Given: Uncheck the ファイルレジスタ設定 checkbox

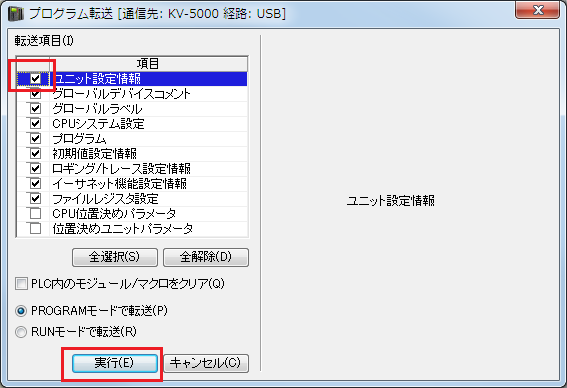Looking at the screenshot, I should (x=35, y=199).
